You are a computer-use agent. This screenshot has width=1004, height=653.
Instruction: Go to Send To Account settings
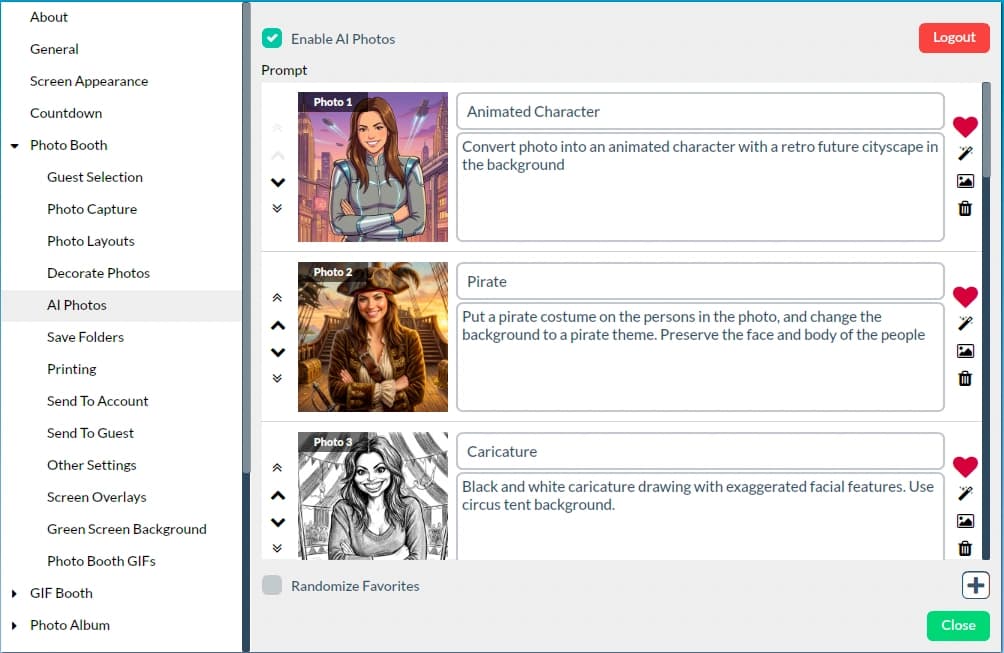point(97,401)
